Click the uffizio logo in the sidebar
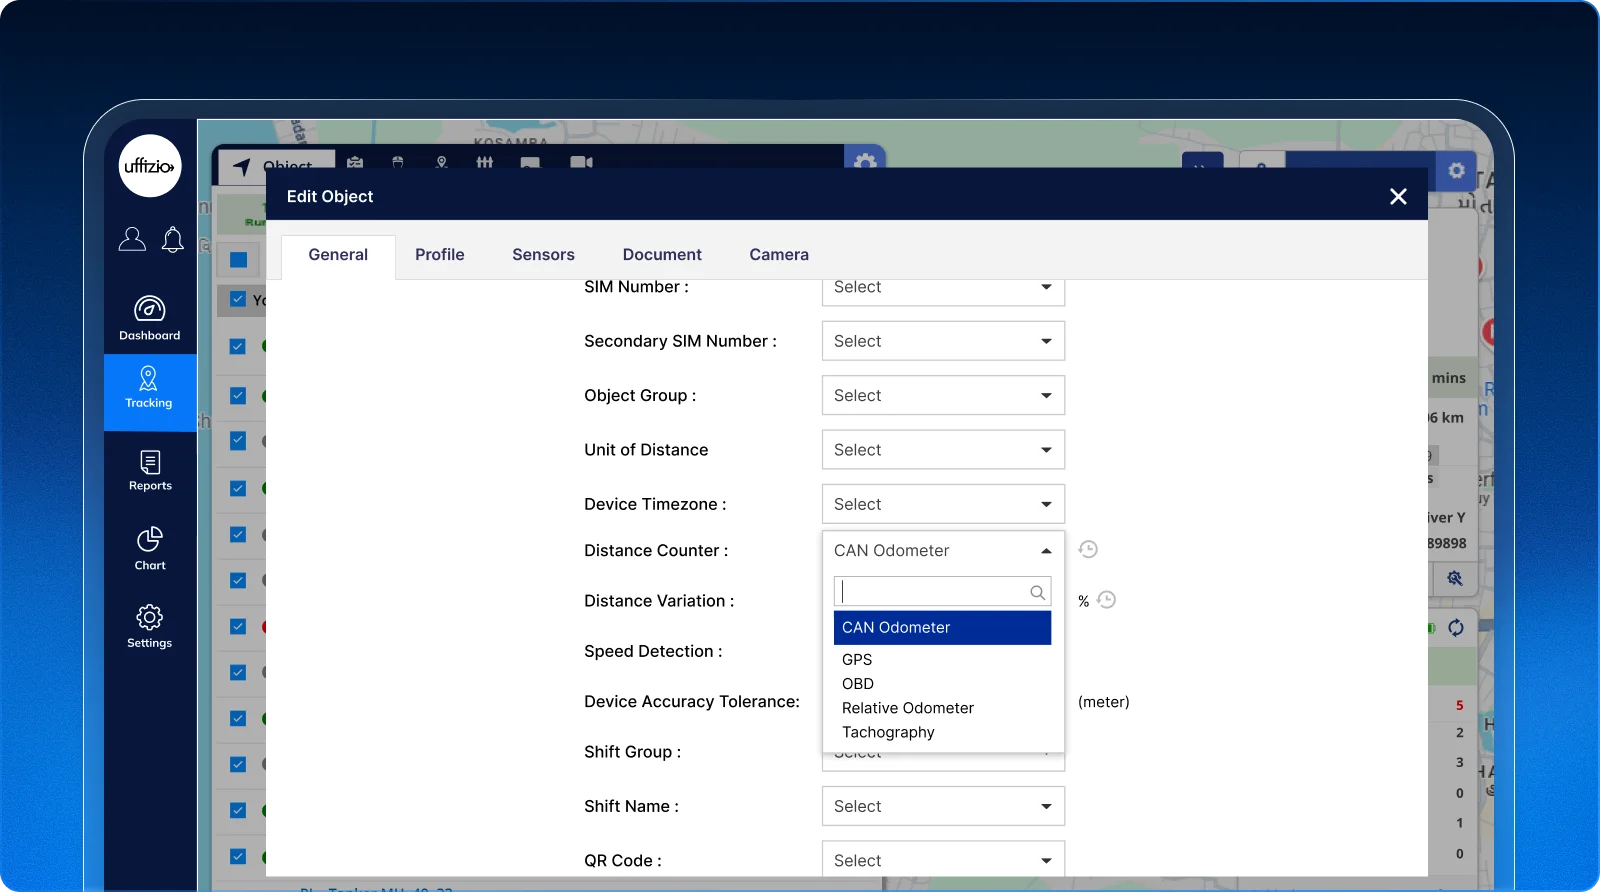The image size is (1600, 892). pos(150,166)
